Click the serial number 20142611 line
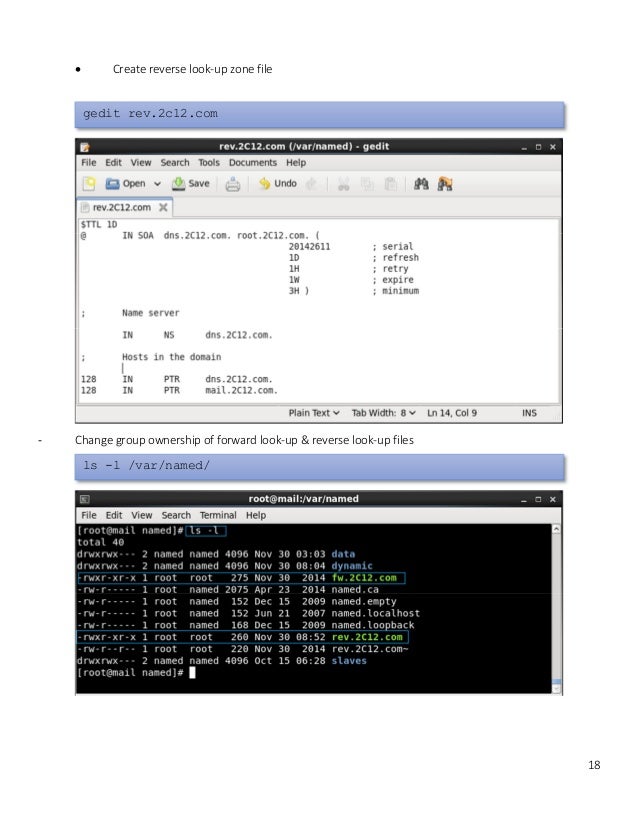638x826 pixels. click(x=309, y=247)
